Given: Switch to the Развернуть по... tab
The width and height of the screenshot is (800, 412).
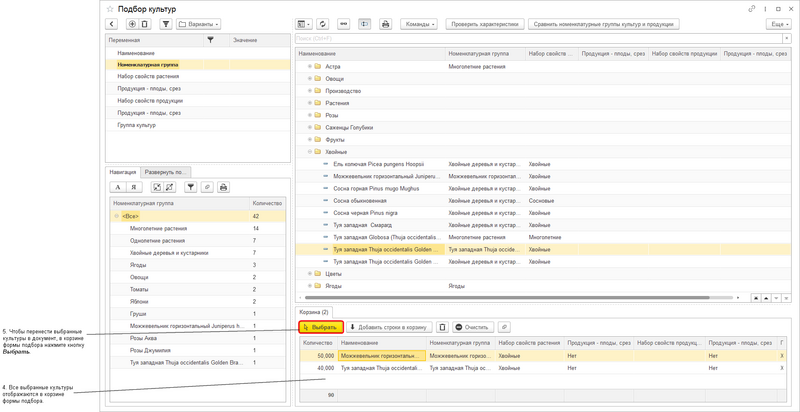Looking at the screenshot, I should coord(165,172).
